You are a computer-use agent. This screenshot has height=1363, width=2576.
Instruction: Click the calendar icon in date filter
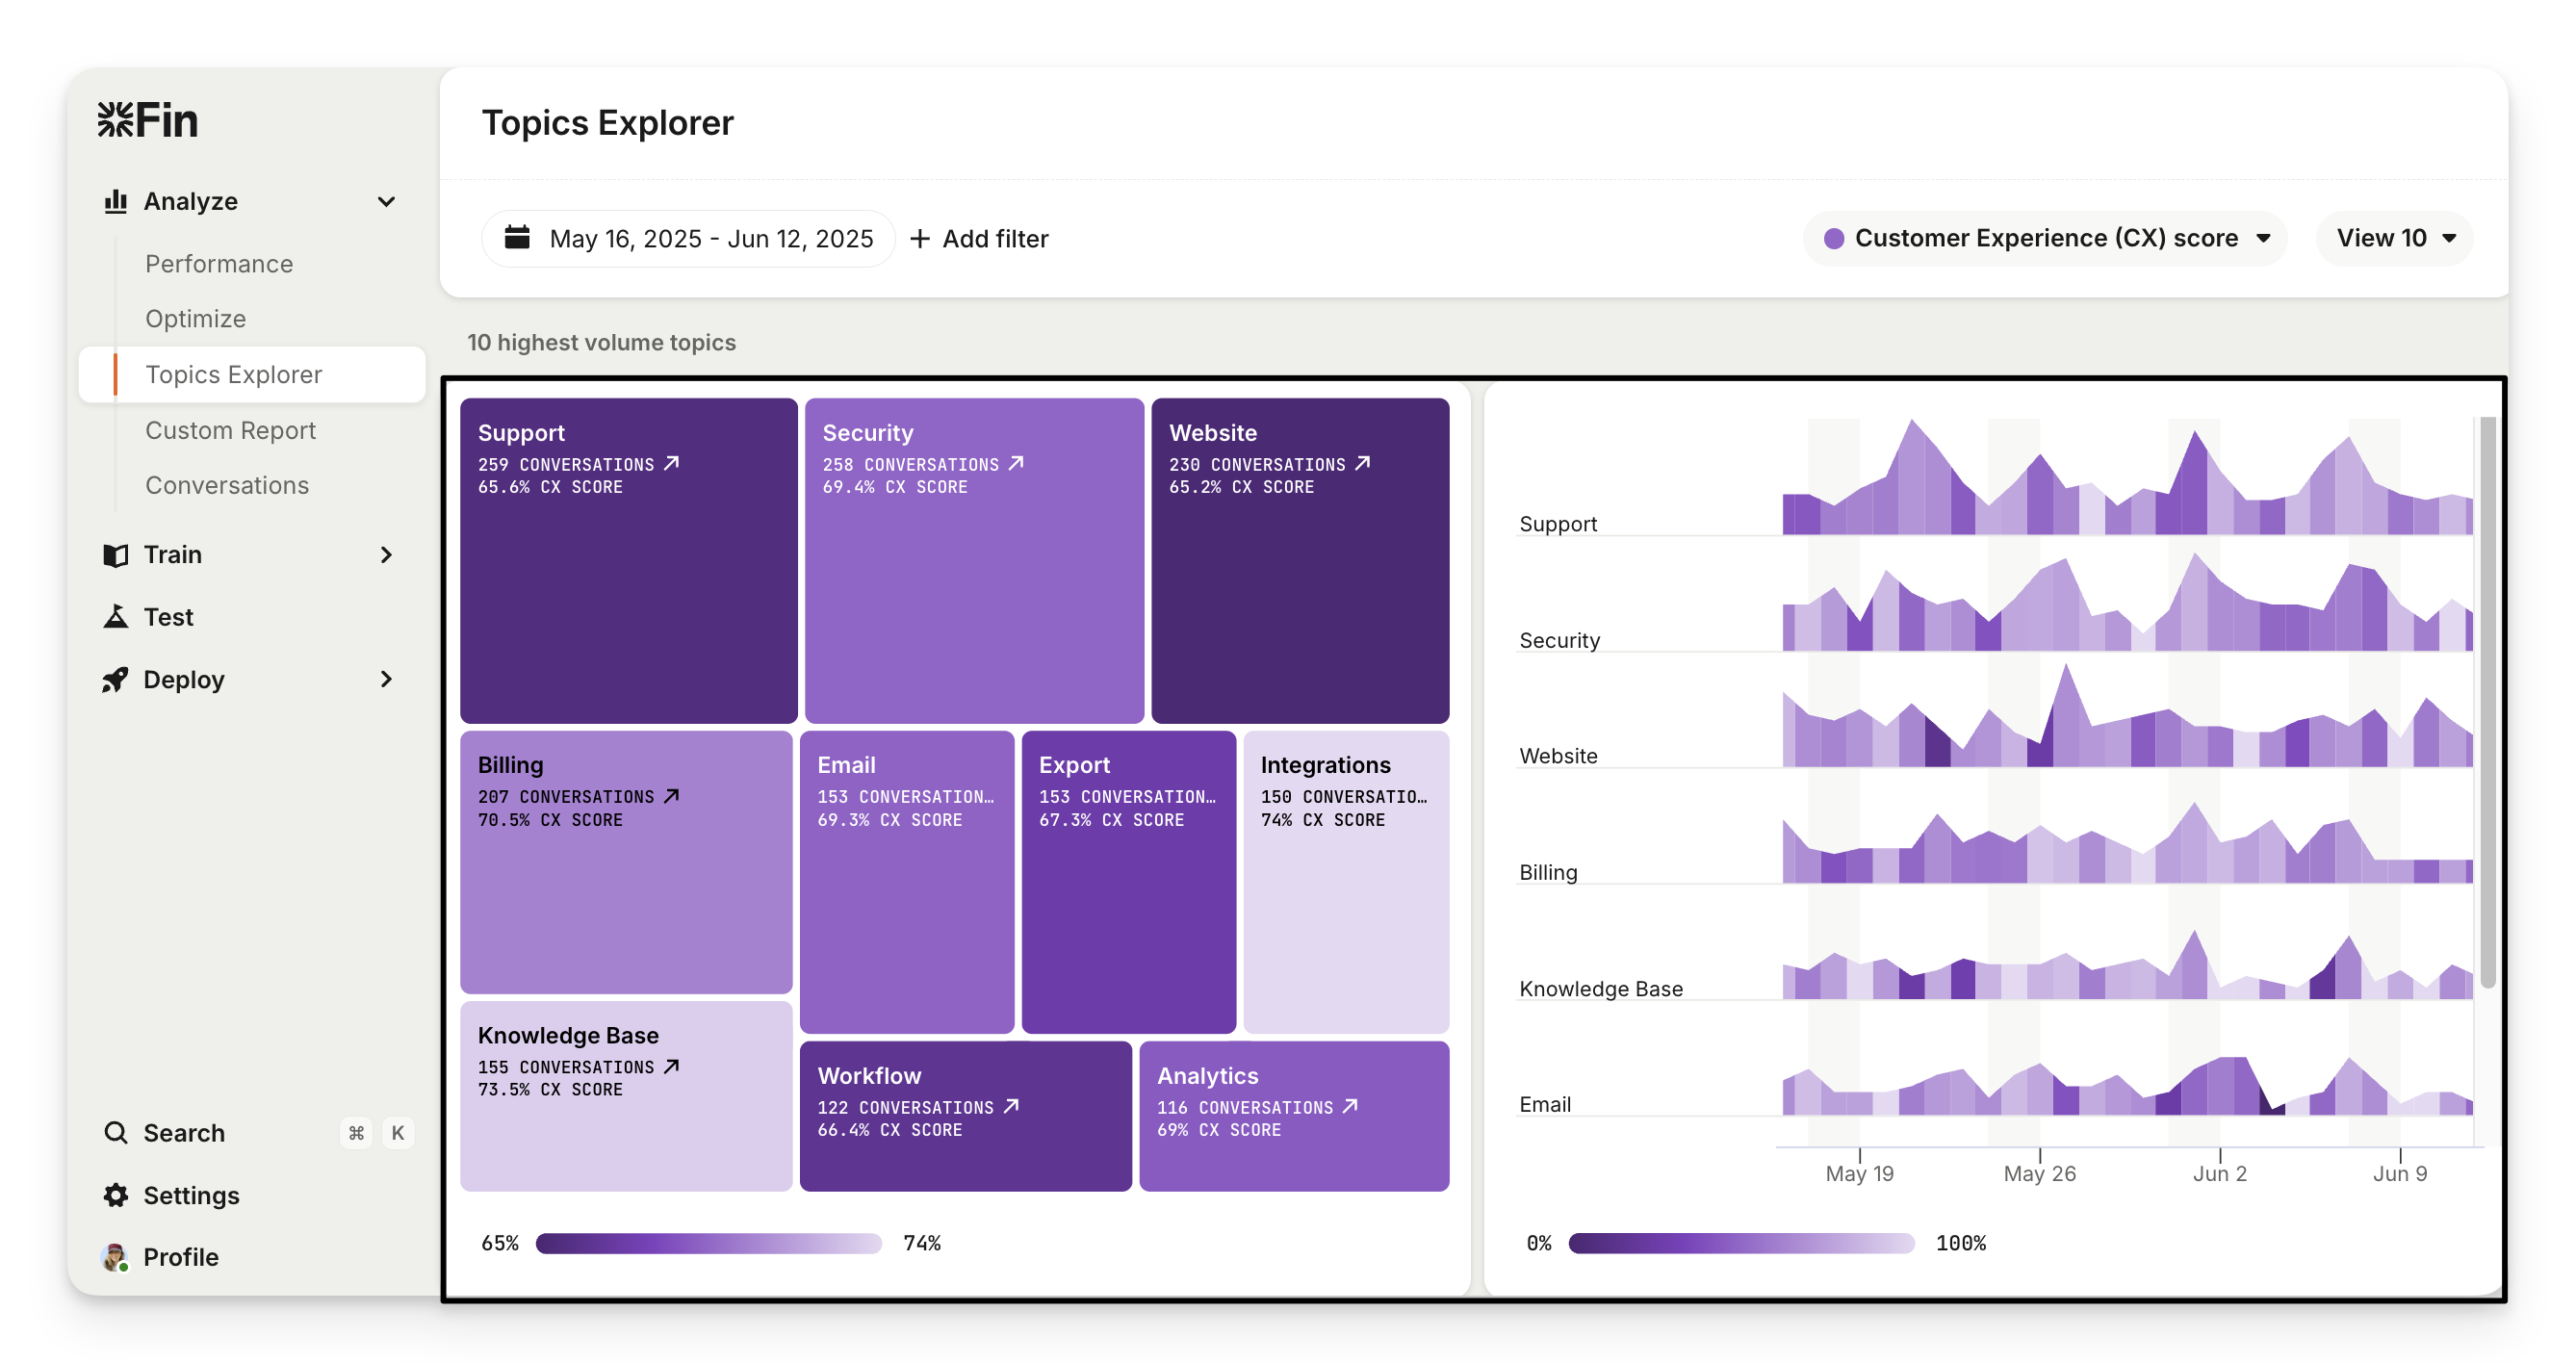coord(517,238)
